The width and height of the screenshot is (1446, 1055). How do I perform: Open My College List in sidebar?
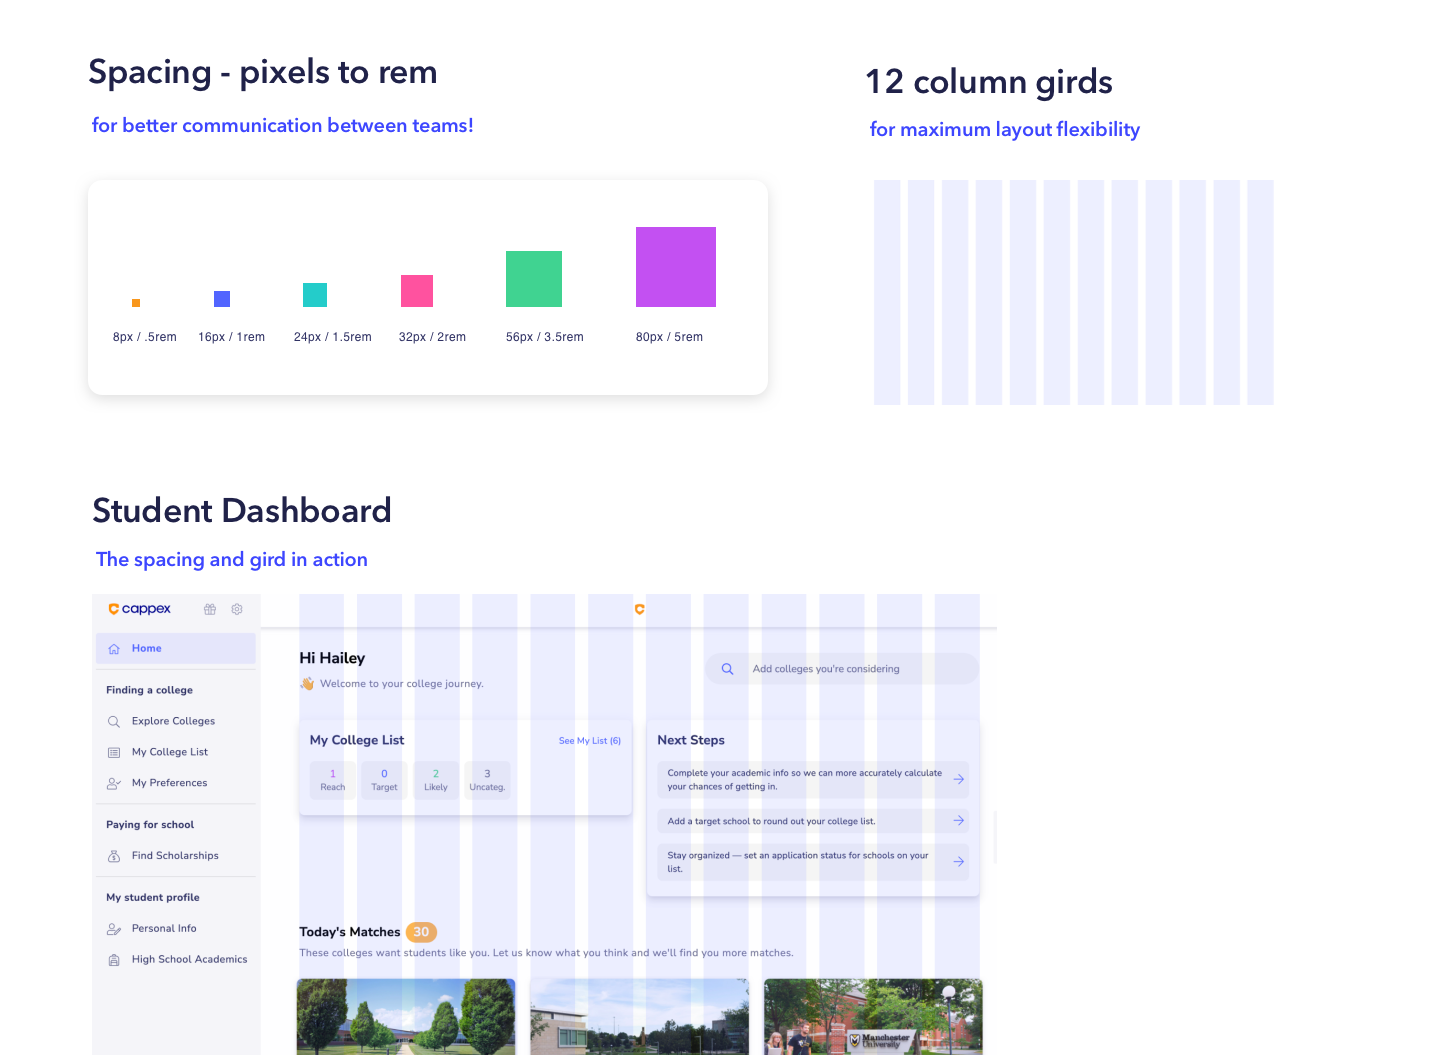pyautogui.click(x=170, y=752)
